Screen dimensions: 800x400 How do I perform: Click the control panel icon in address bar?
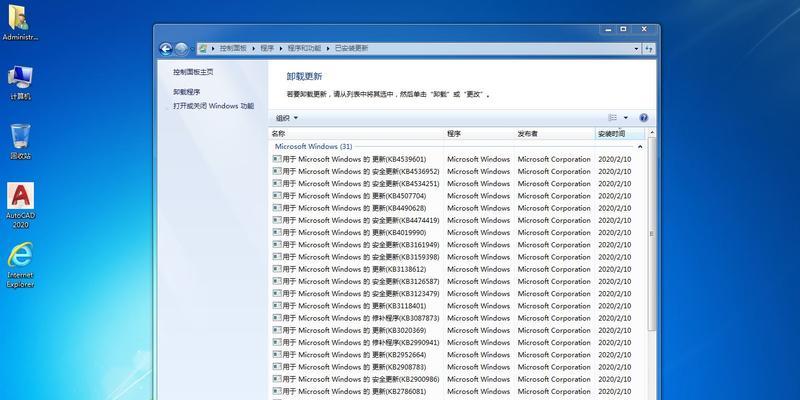[203, 48]
